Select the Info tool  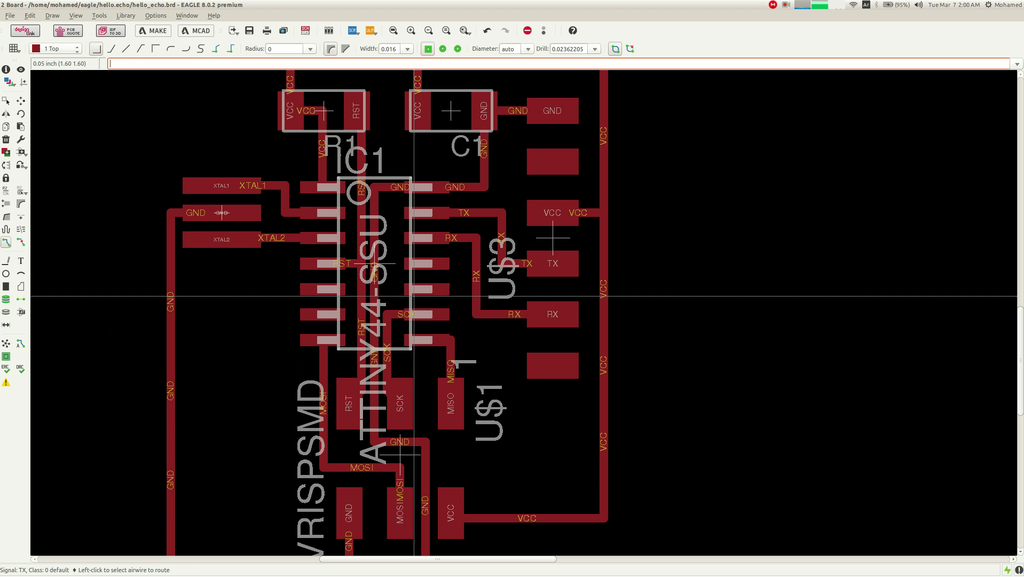[x=6, y=69]
